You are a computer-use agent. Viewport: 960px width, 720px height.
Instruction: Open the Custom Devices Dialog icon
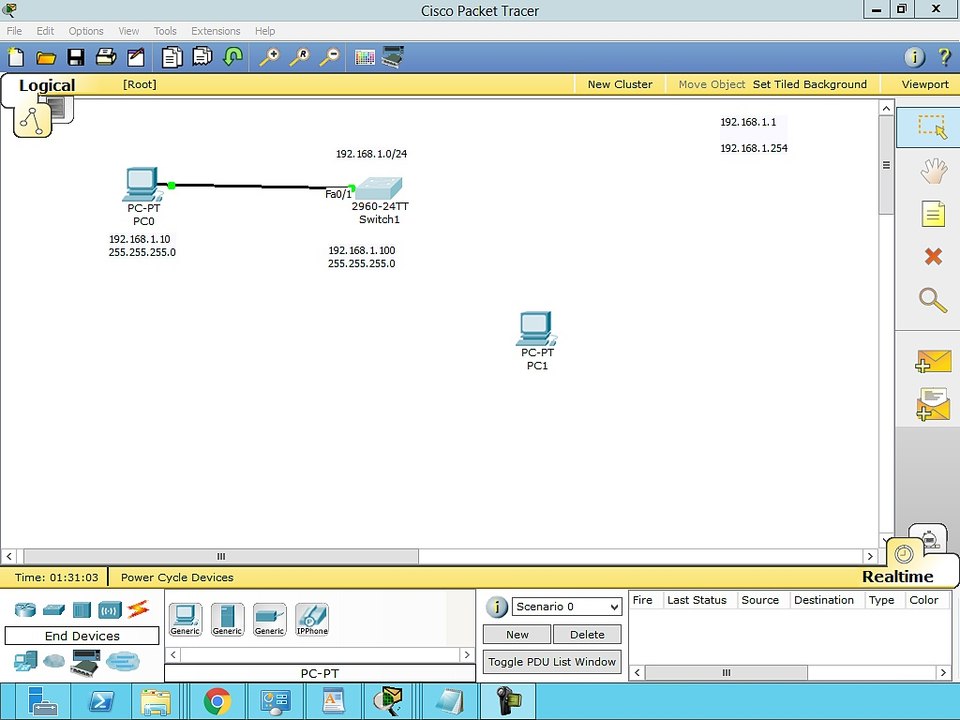point(392,57)
